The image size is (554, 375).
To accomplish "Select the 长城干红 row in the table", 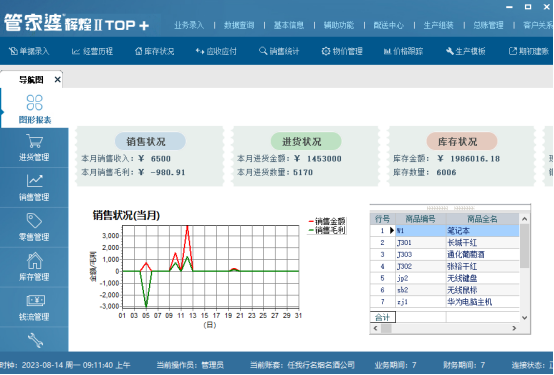I will 444,242.
